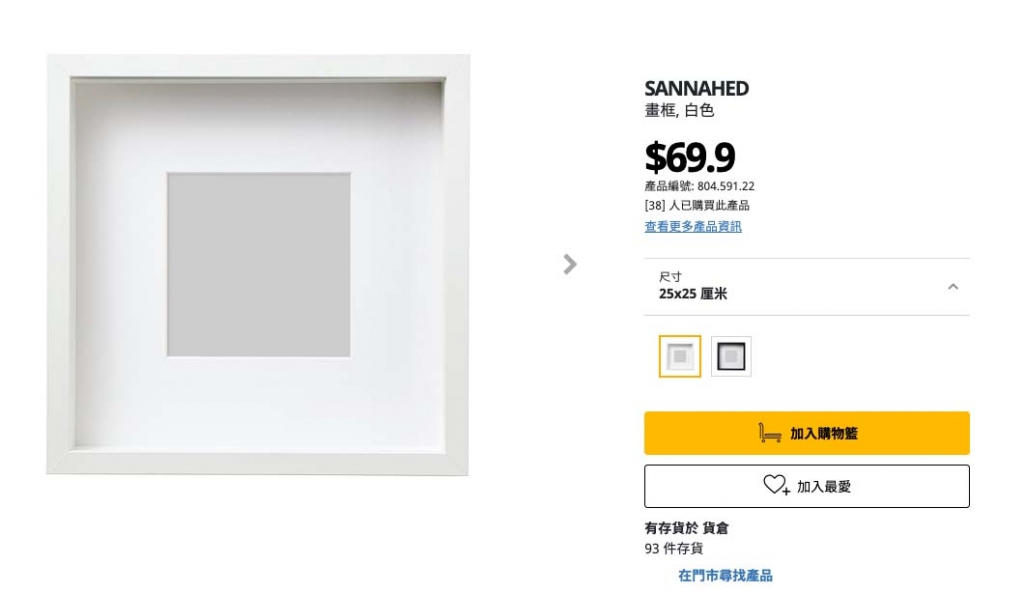Click the product number 804.591.22
This screenshot has width=1024, height=593.
[726, 186]
